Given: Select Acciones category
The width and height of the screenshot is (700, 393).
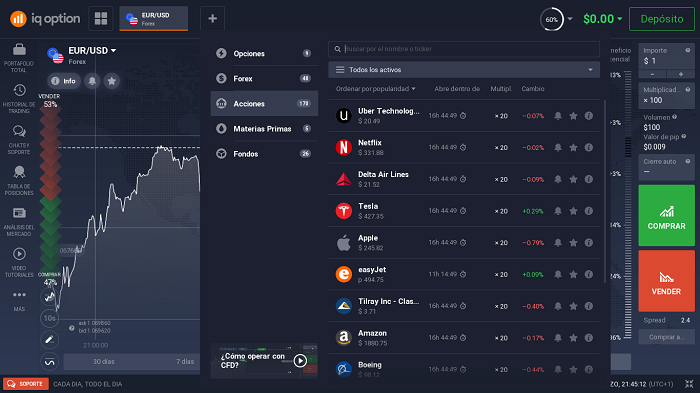Looking at the screenshot, I should (264, 104).
